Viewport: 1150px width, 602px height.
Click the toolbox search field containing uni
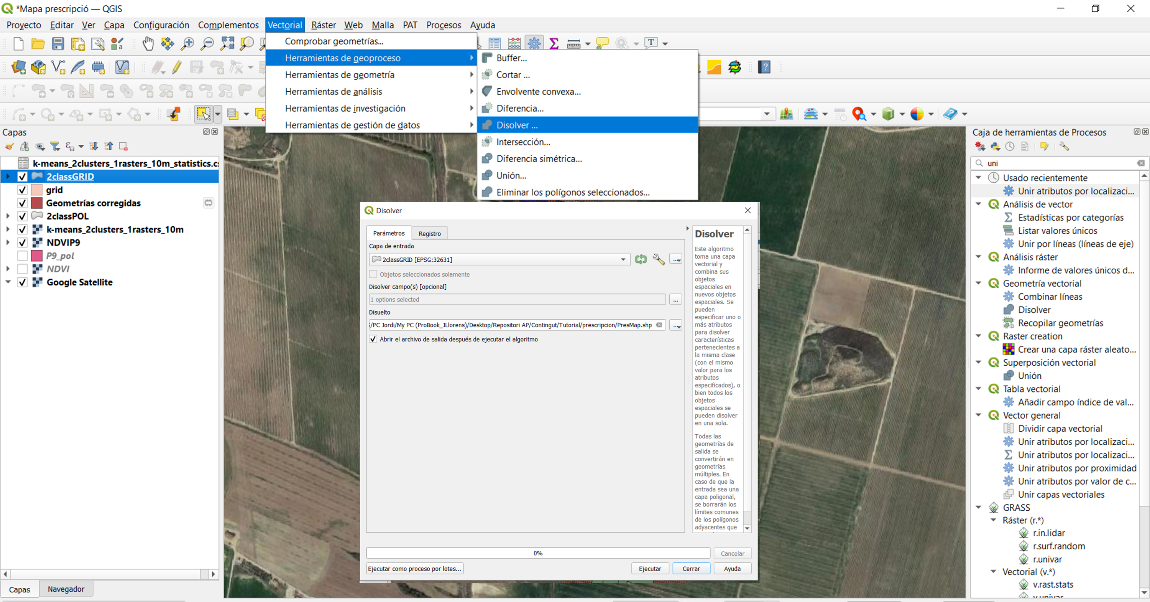coord(1060,163)
